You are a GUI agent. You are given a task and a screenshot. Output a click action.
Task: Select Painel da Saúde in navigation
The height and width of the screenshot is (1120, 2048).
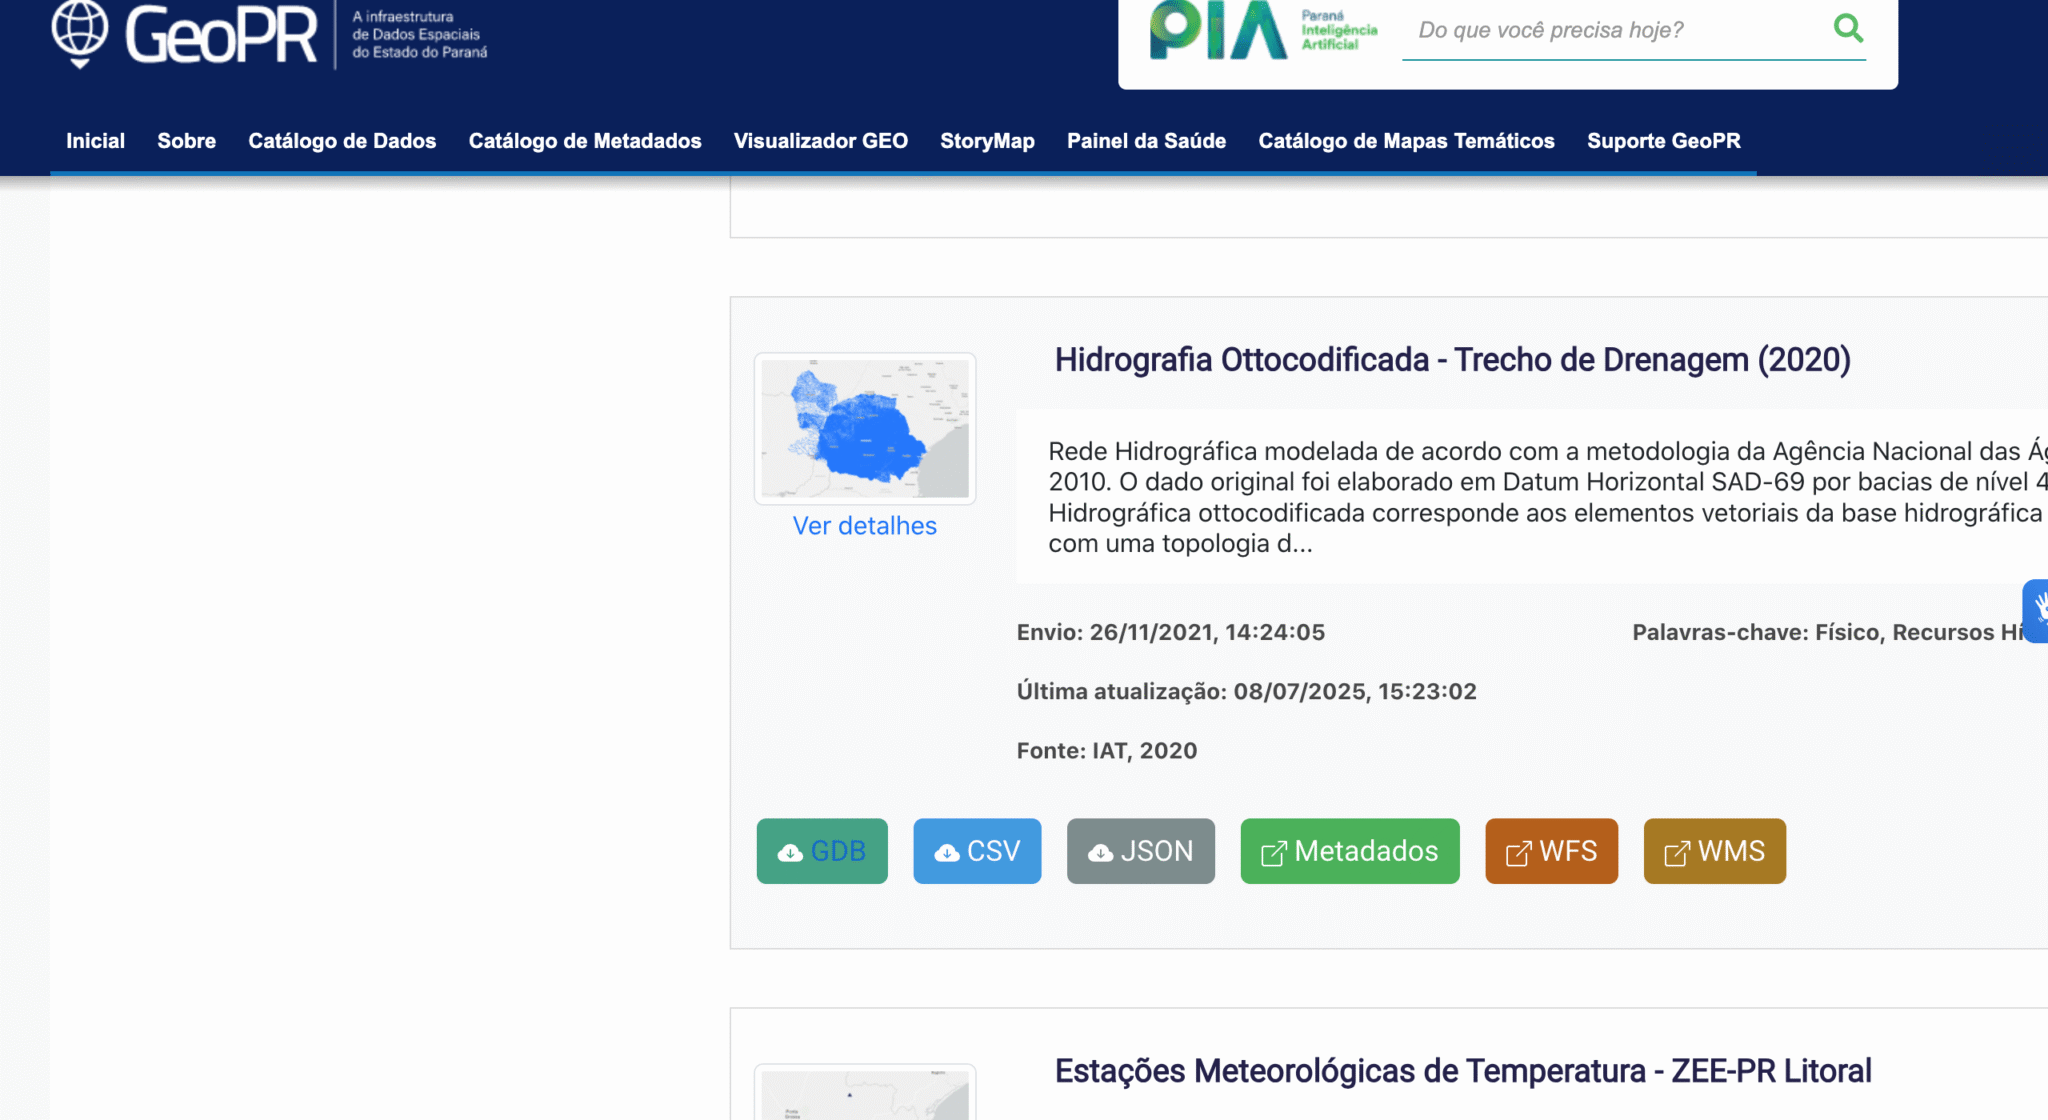pyautogui.click(x=1146, y=141)
